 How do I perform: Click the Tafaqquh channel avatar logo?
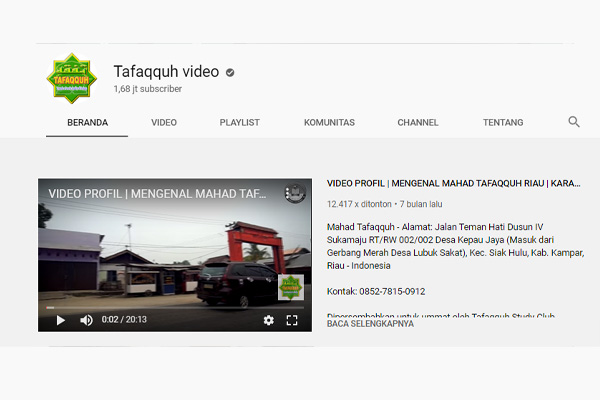72,78
